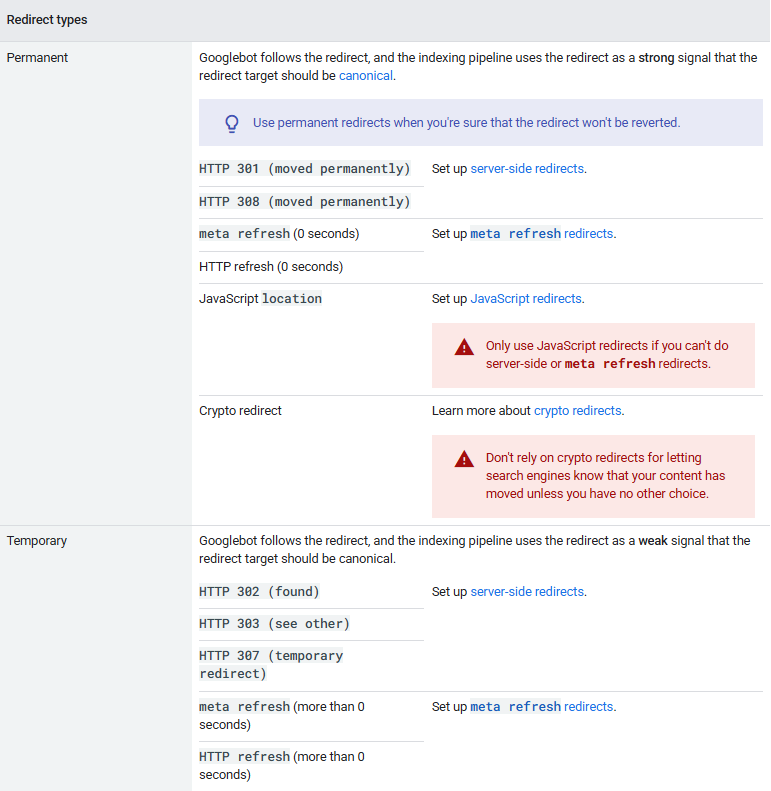Viewport: 771px width, 791px height.
Task: Click the JavaScript location cell text
Action: [260, 299]
